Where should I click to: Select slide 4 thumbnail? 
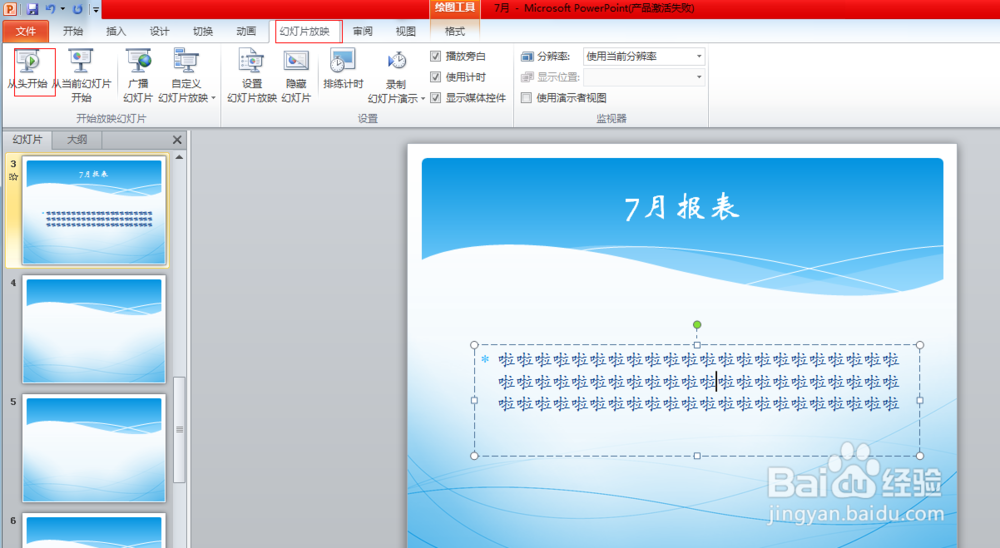[94, 329]
